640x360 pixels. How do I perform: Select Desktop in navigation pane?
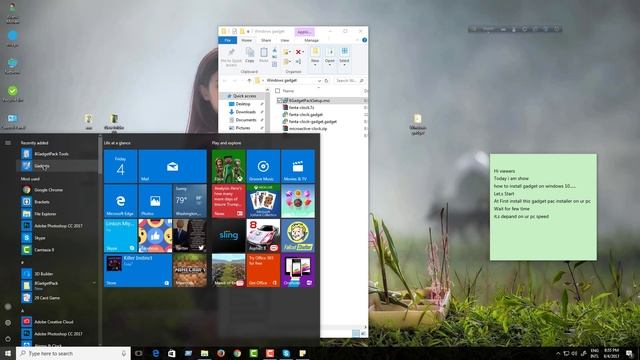click(x=243, y=104)
